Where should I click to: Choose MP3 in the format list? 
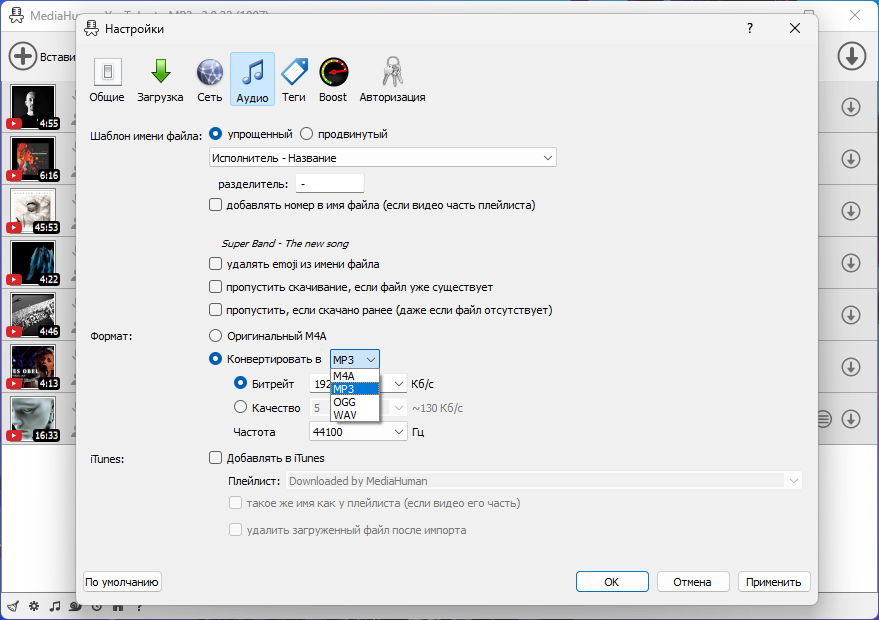pos(355,388)
